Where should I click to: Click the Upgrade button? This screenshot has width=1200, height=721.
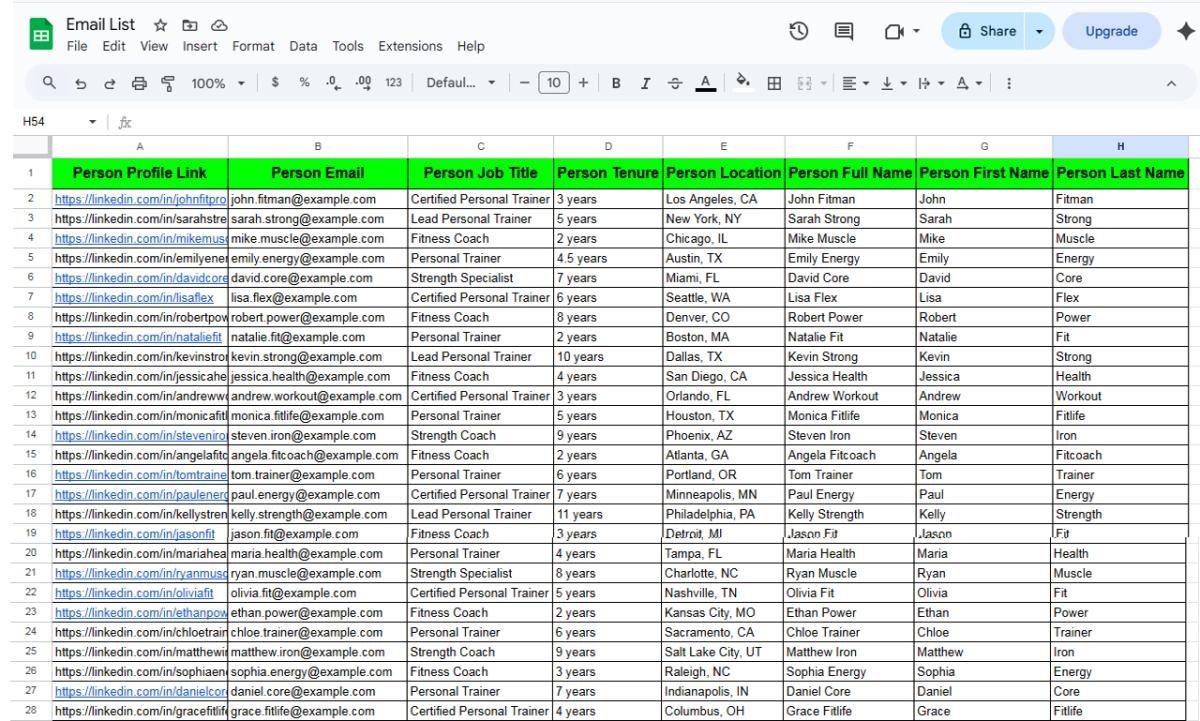(x=1111, y=31)
